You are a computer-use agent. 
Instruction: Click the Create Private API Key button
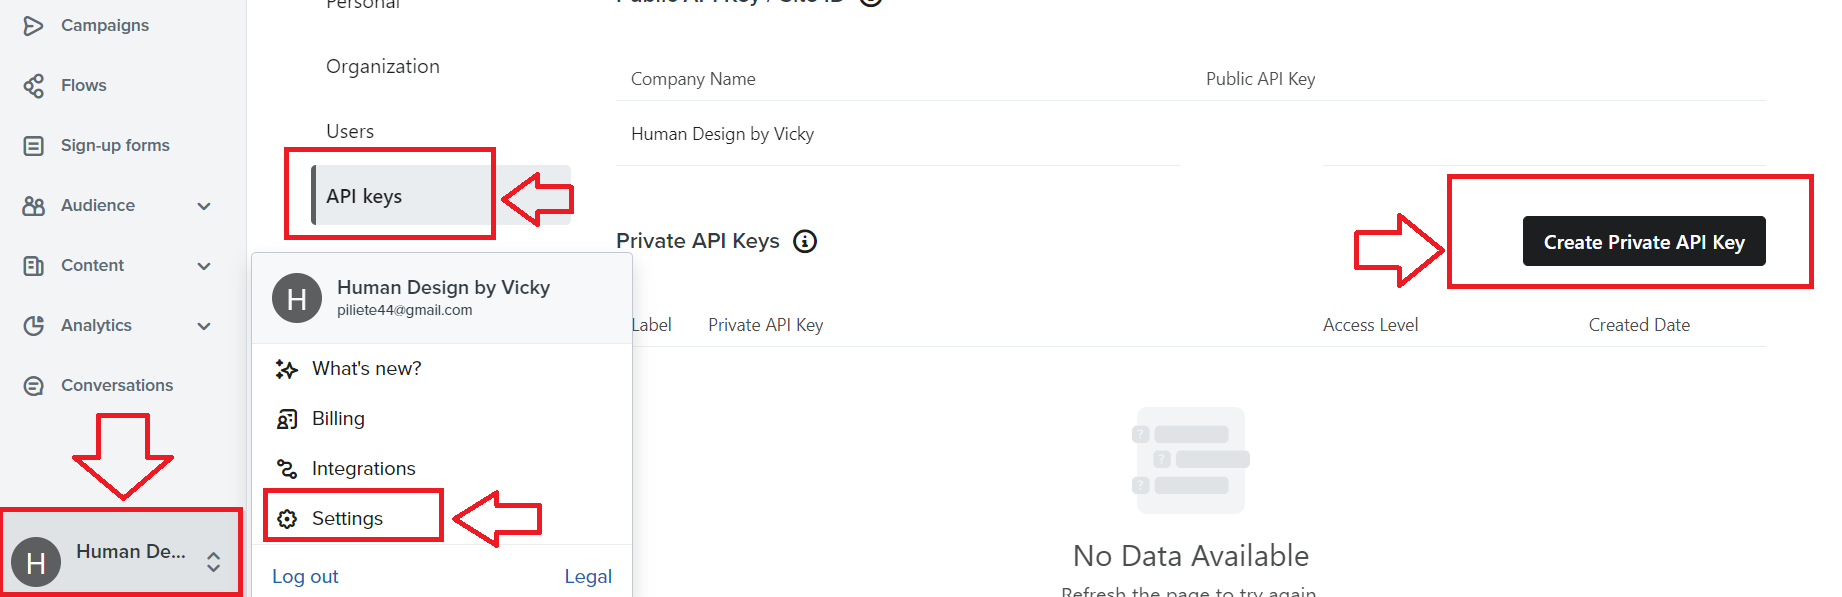coord(1644,241)
